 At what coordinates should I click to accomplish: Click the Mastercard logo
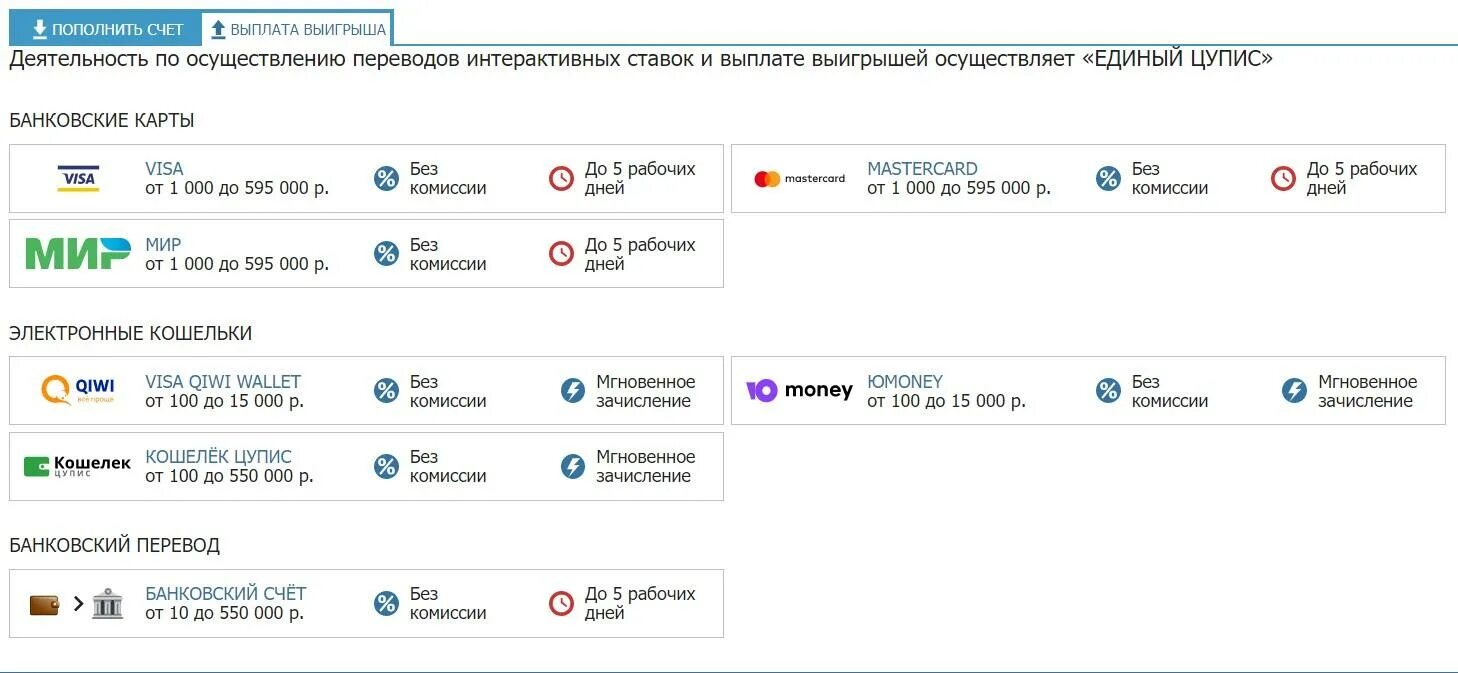(799, 179)
